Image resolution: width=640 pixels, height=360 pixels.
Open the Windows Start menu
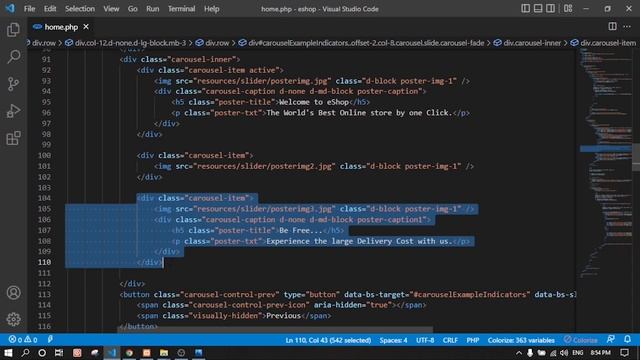(x=8, y=353)
